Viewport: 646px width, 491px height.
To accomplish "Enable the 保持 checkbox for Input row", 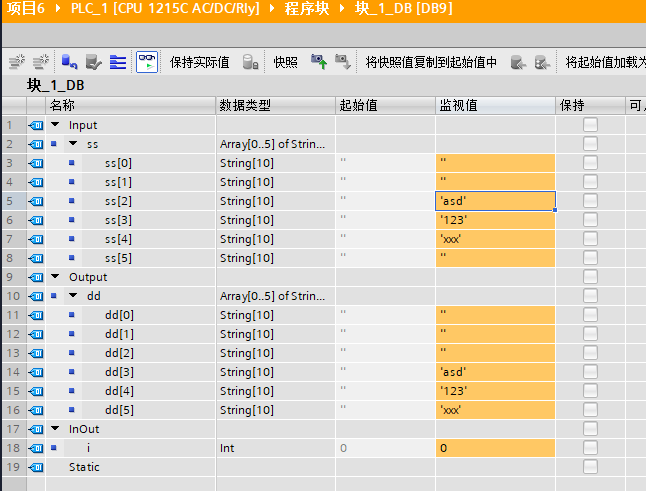I will pos(590,125).
